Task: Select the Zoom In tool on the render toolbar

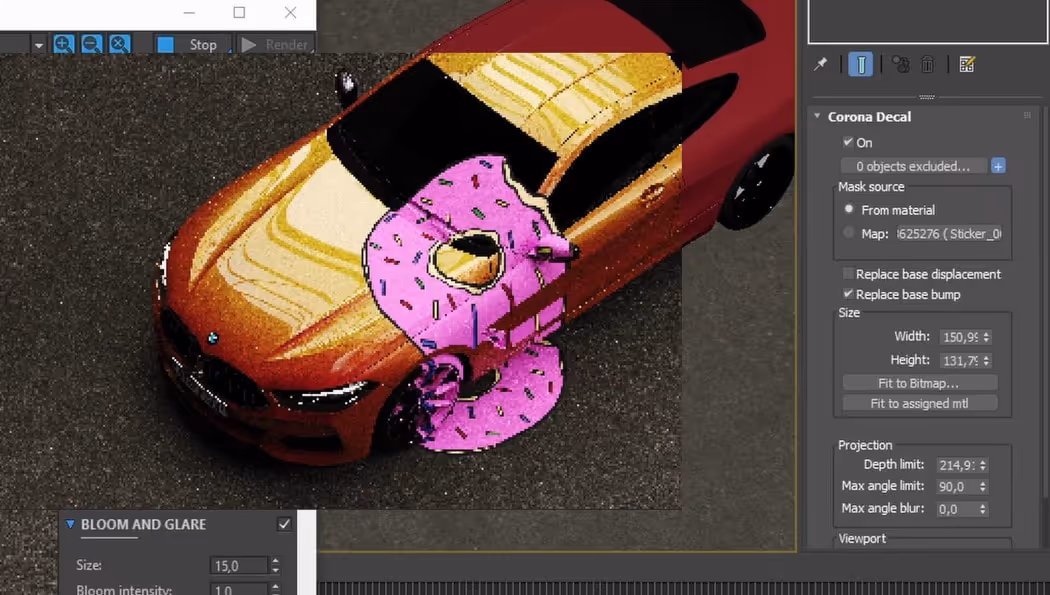Action: pos(63,44)
